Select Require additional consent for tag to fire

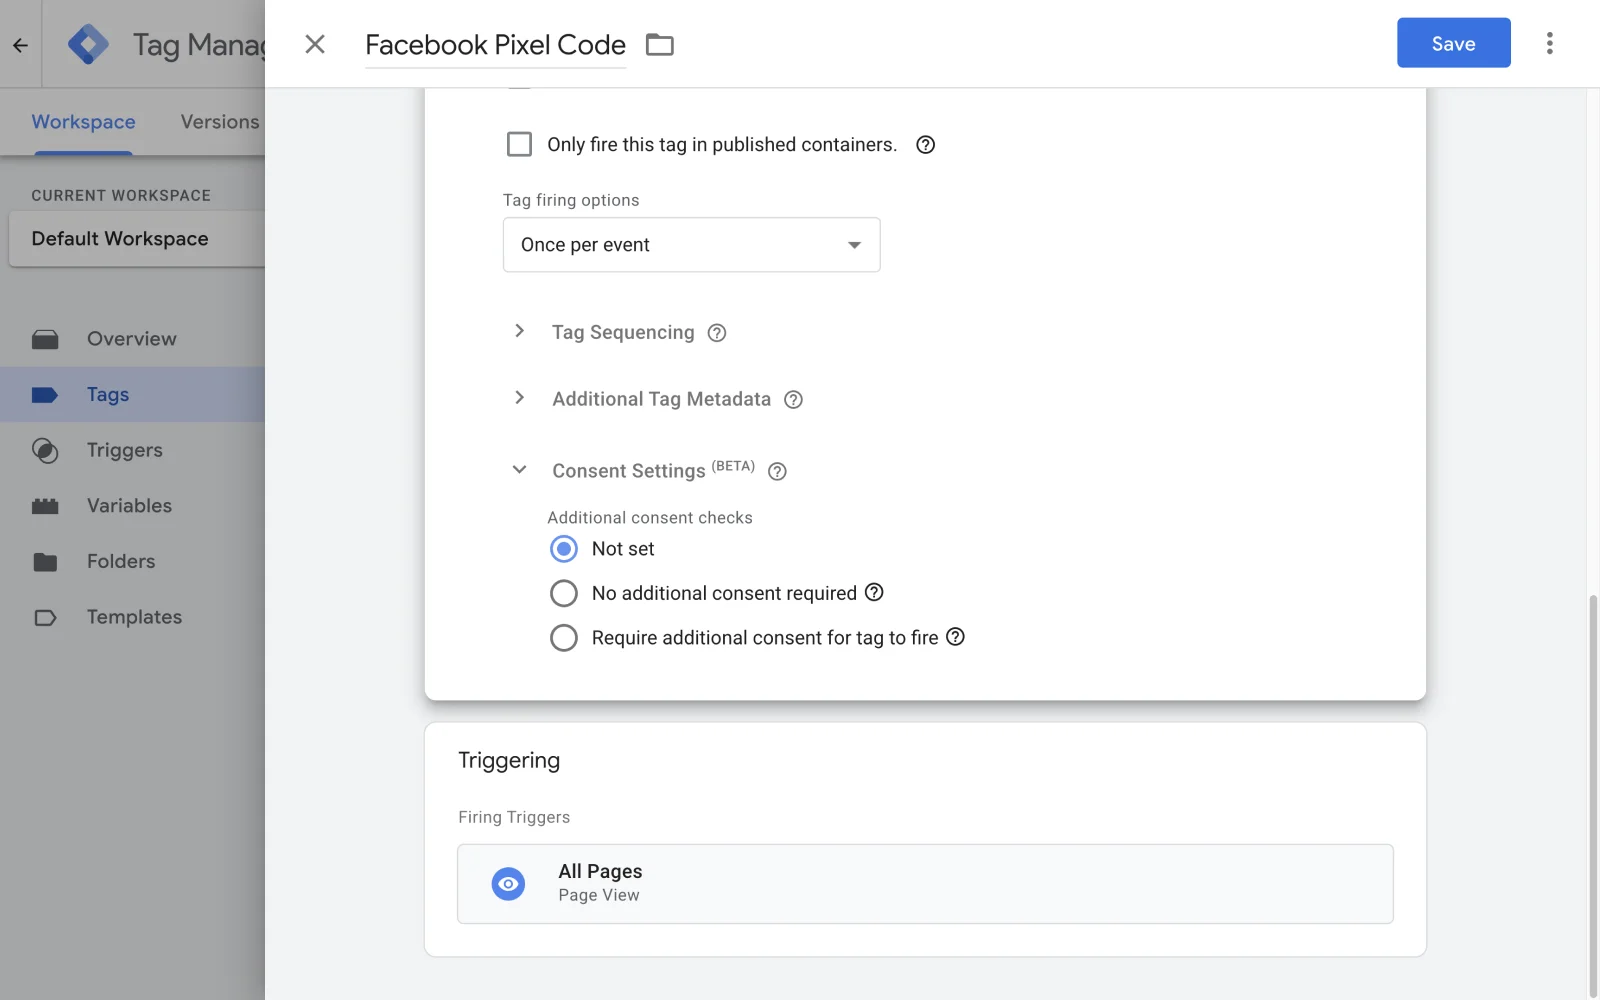[x=564, y=638]
